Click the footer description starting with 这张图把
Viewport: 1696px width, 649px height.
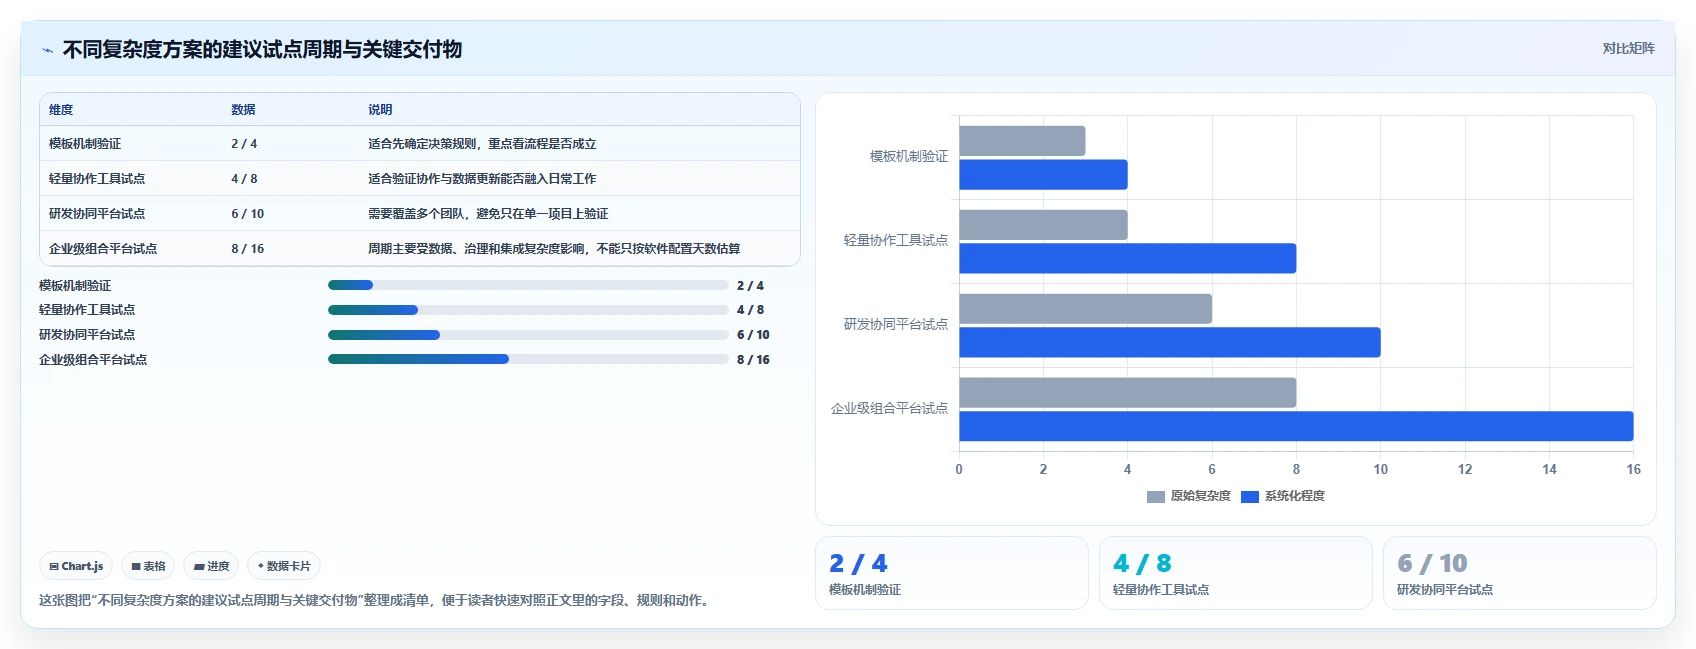[x=376, y=601]
